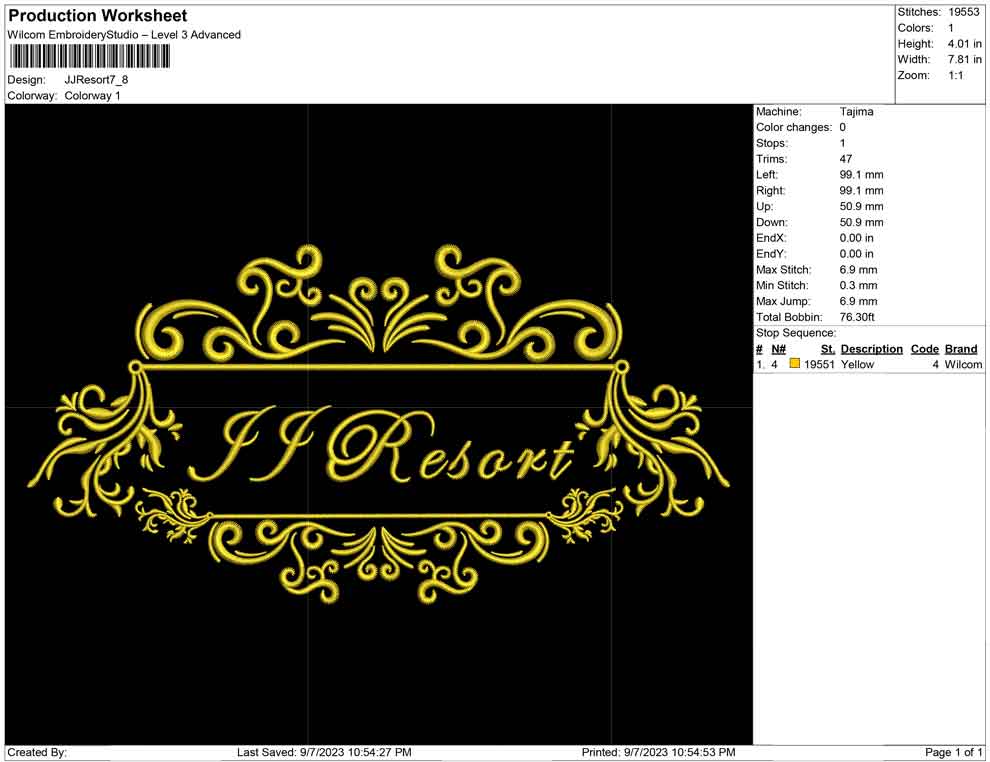Select the Total Bobbin value '76.30ft'
Viewport: 990px width, 762px height.
point(857,317)
